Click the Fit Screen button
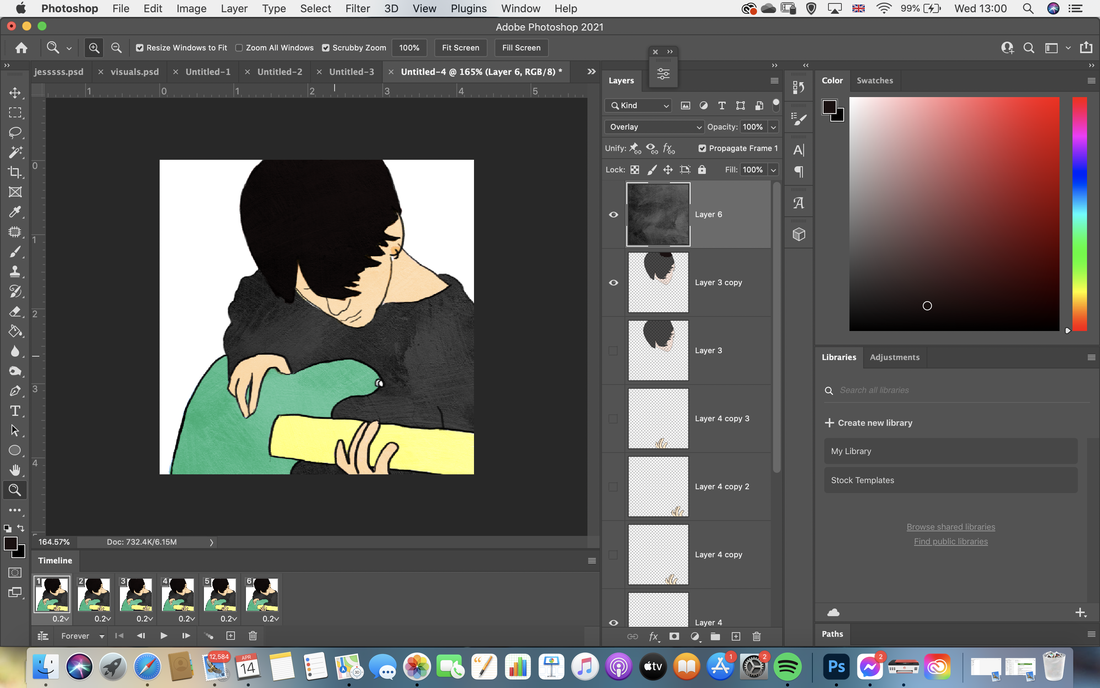The image size is (1100, 688). [460, 48]
